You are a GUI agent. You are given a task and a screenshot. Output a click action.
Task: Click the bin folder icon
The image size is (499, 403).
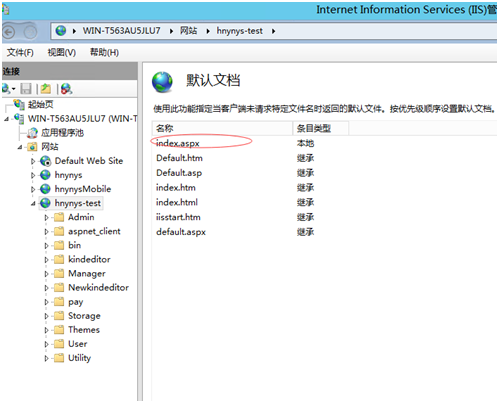[59, 245]
